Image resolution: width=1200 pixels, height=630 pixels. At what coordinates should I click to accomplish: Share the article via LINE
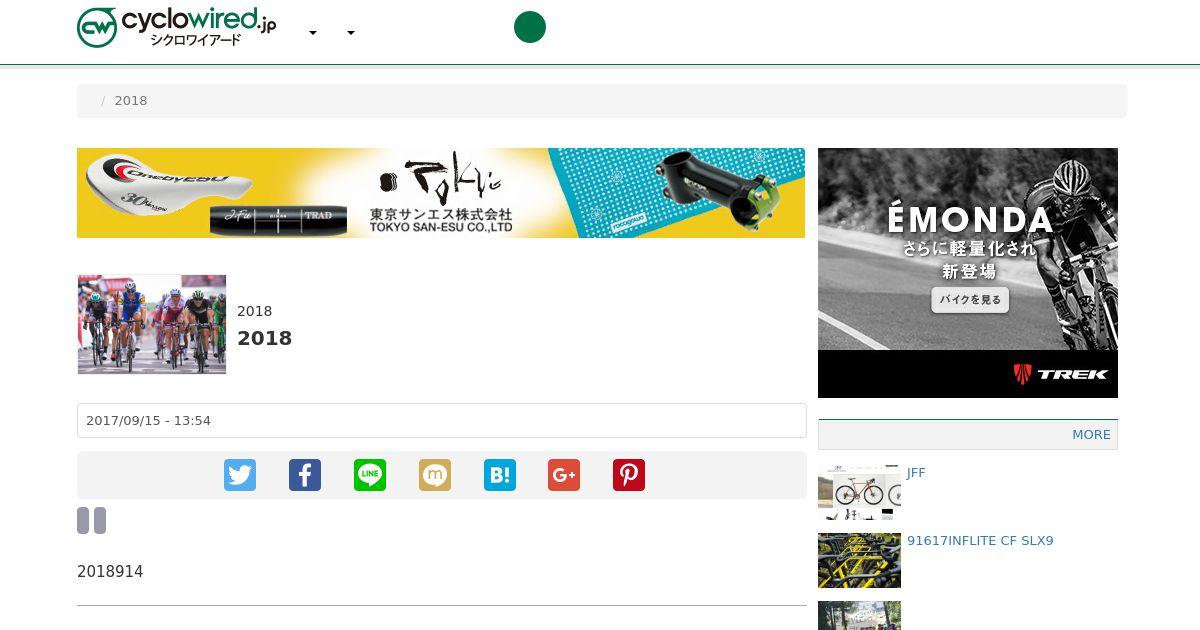[x=370, y=475]
